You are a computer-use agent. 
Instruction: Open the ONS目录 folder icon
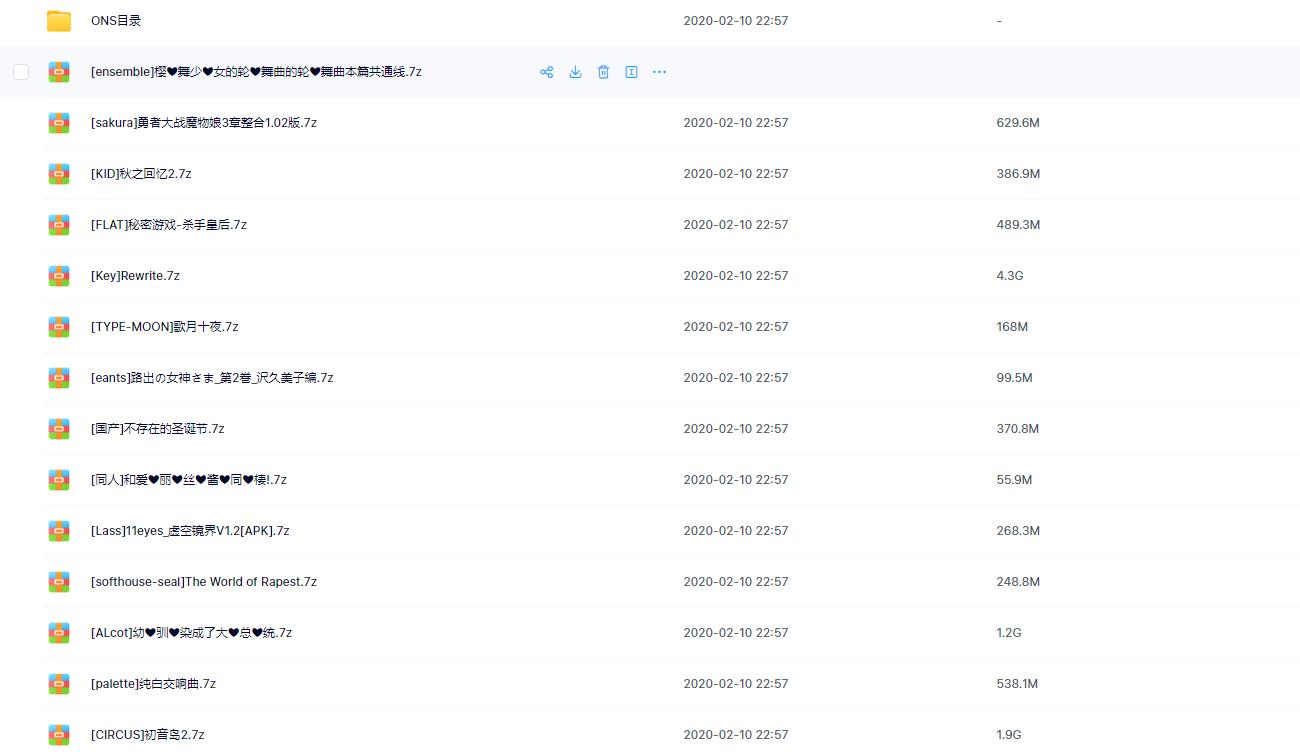59,21
